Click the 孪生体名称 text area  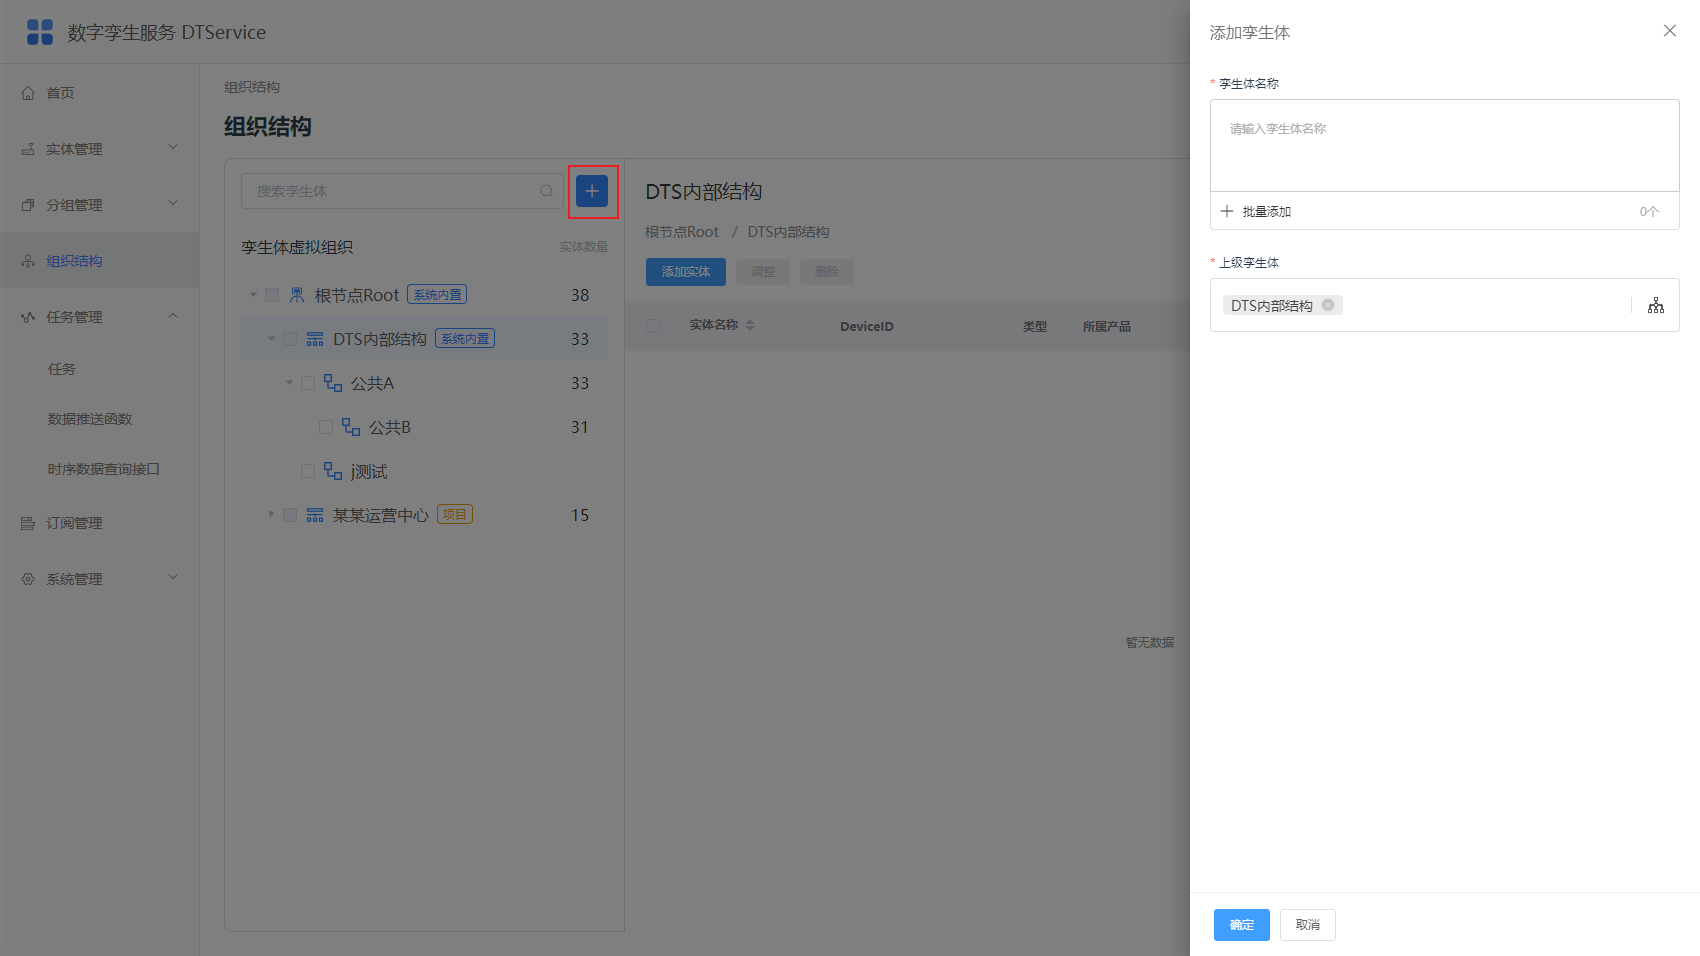[x=1445, y=146]
